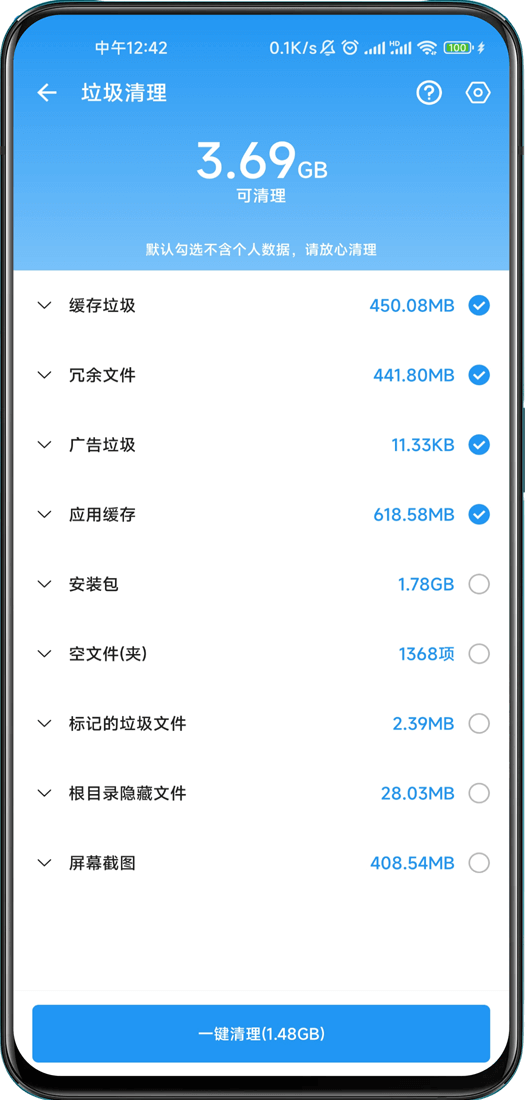
Task: Select the 屏幕截图 checkbox
Action: (479, 863)
